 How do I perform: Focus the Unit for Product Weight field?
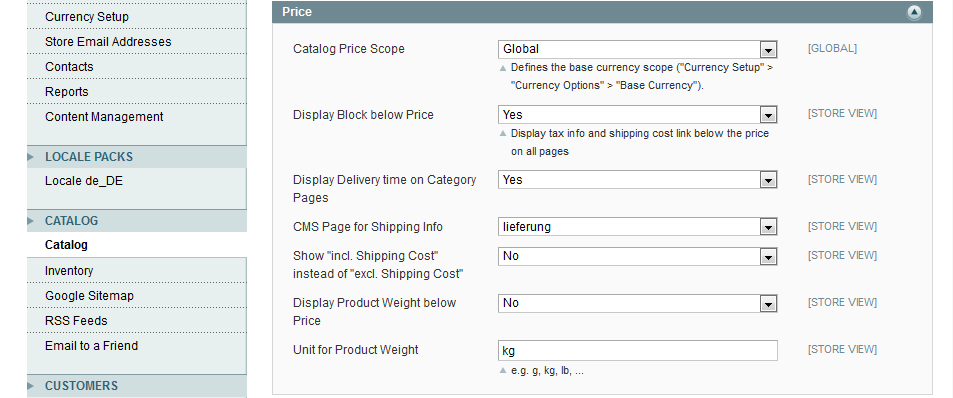coord(638,351)
